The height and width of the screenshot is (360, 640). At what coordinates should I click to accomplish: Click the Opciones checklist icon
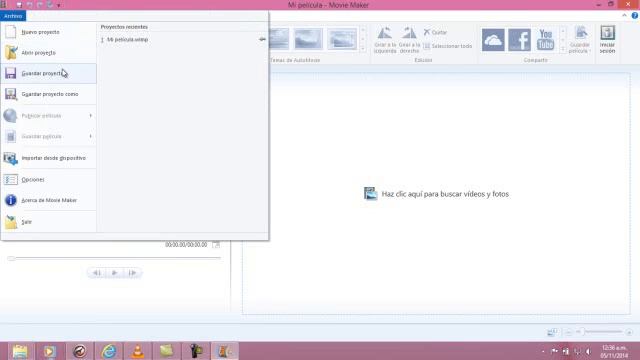click(11, 180)
